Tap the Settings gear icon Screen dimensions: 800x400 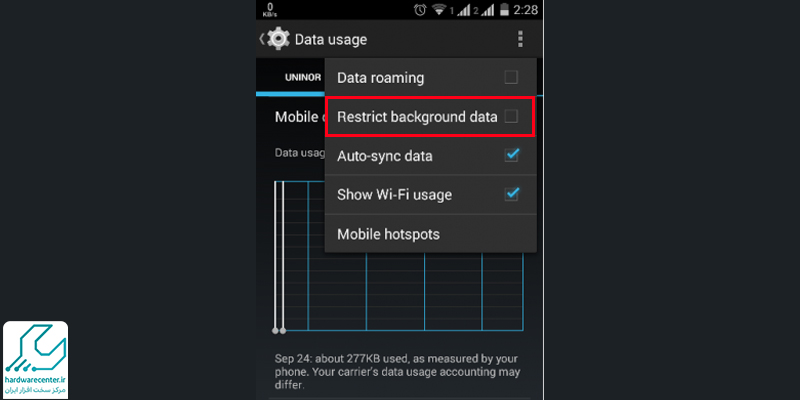click(278, 39)
